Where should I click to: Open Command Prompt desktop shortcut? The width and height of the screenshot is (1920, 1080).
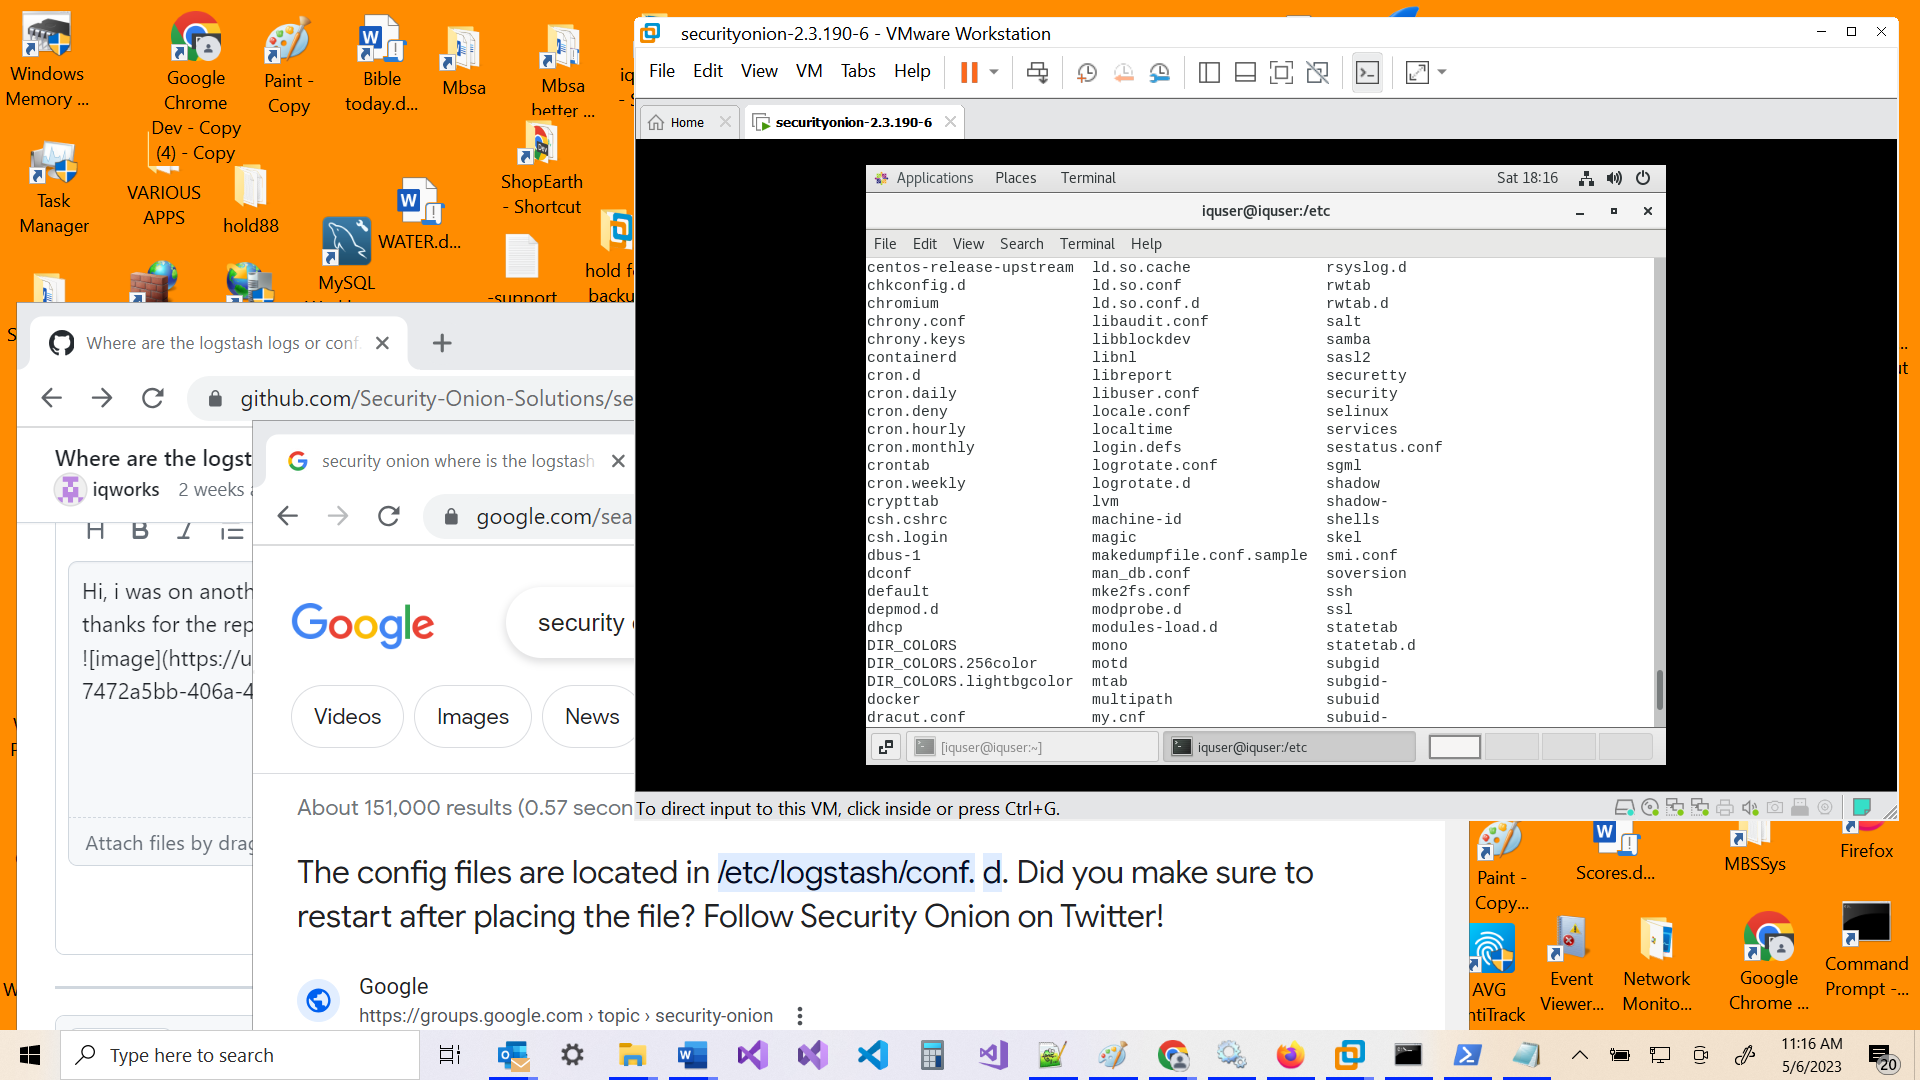(x=1866, y=950)
